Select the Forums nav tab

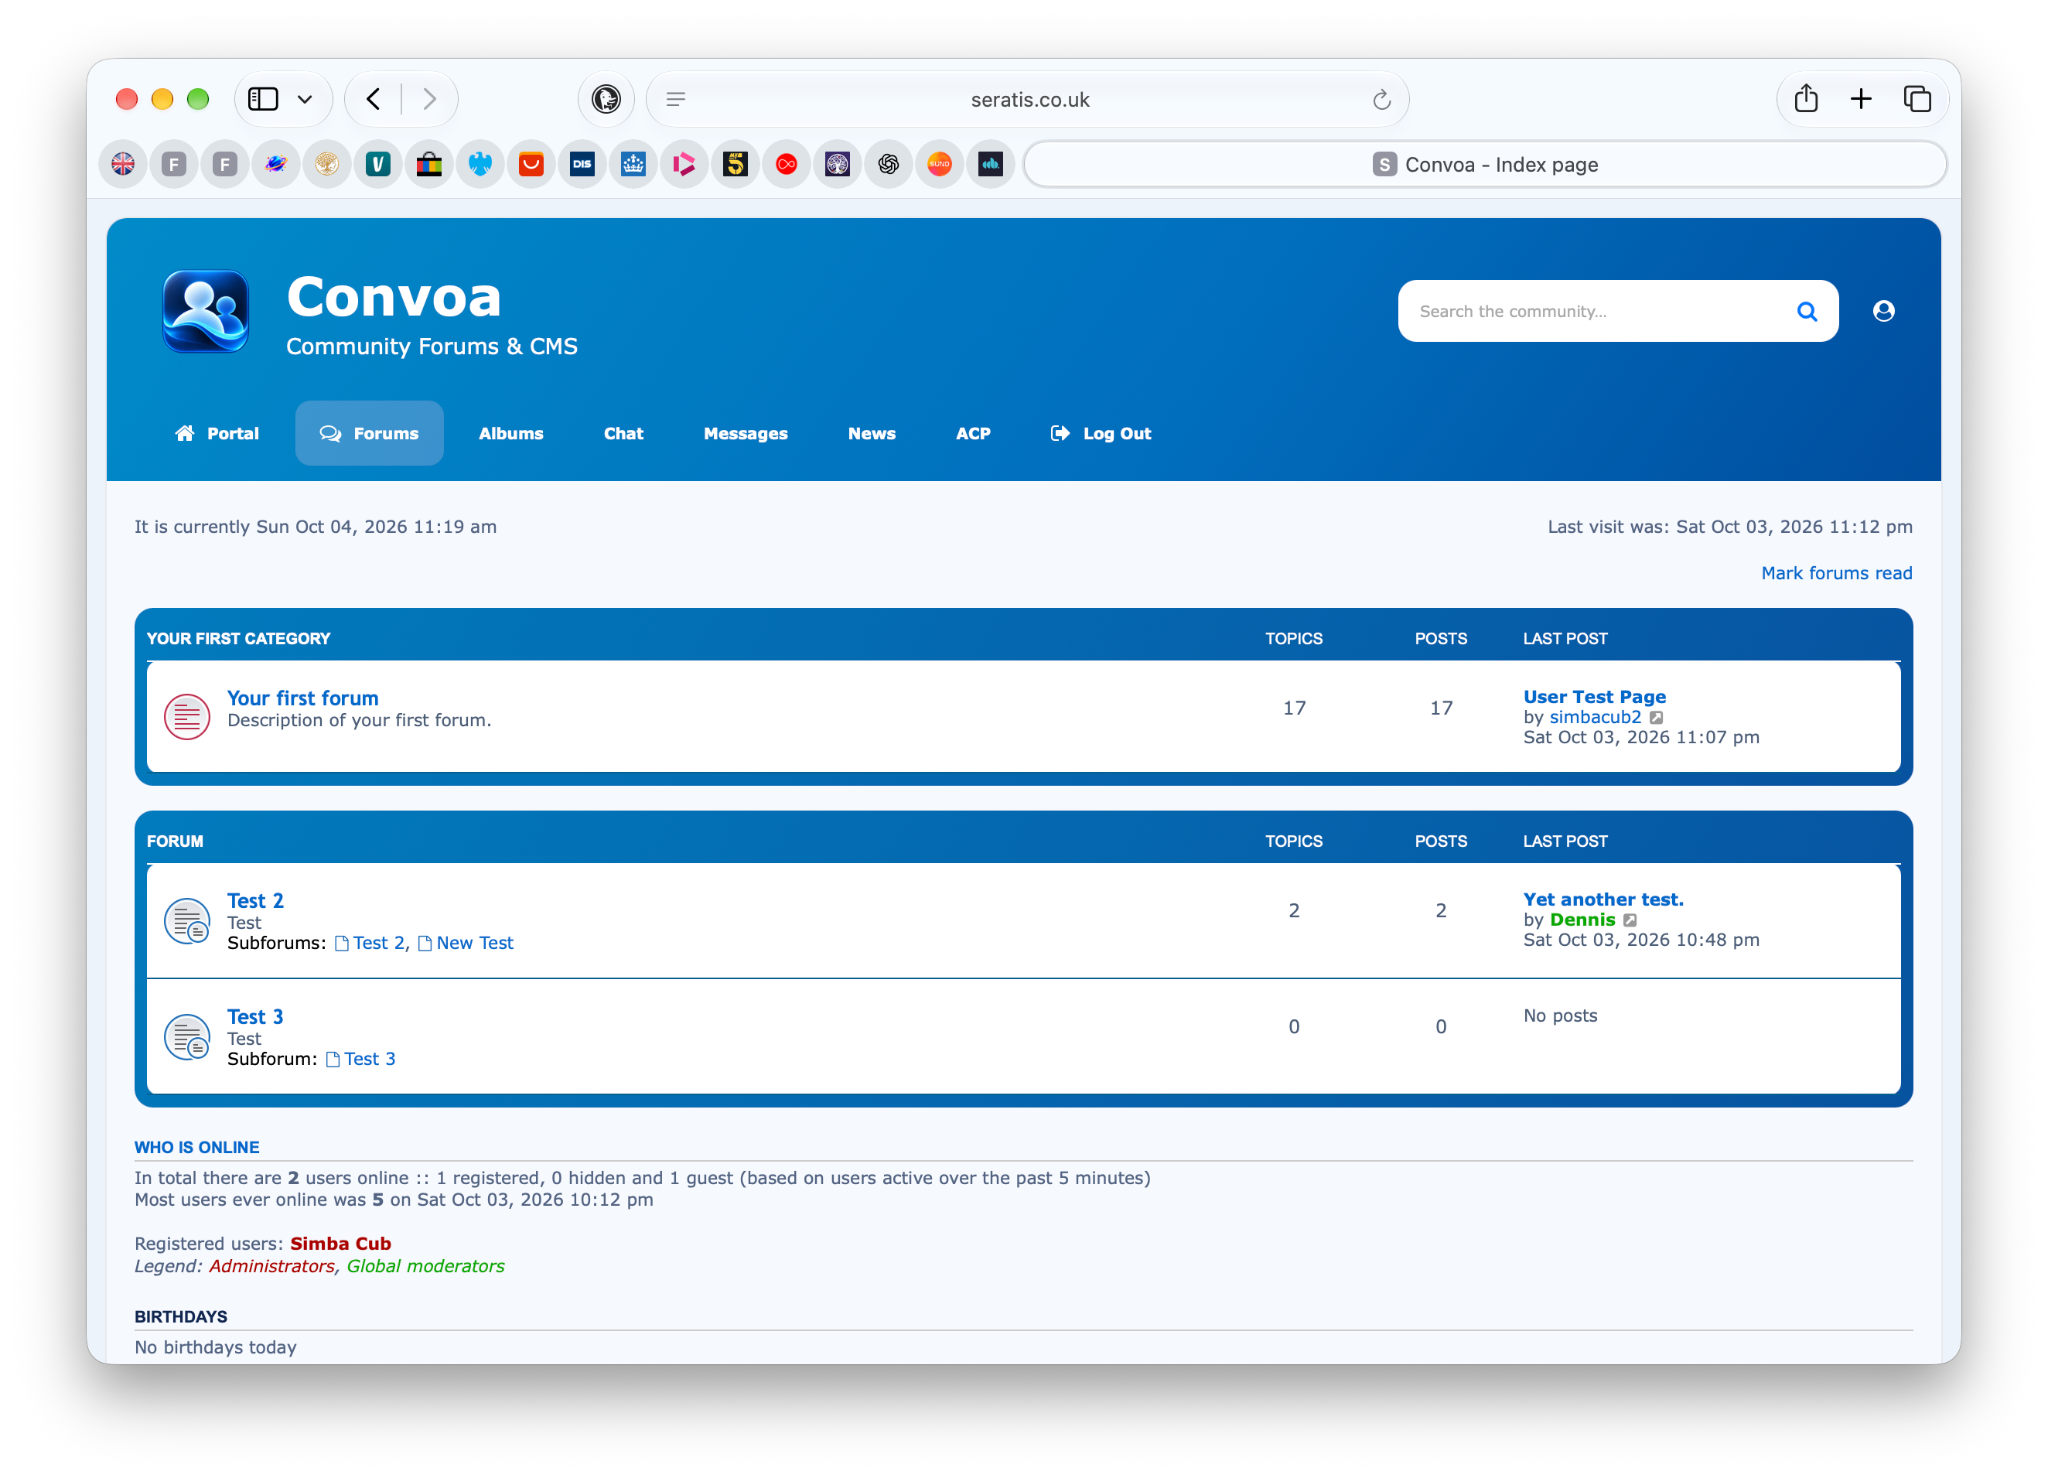tap(369, 433)
